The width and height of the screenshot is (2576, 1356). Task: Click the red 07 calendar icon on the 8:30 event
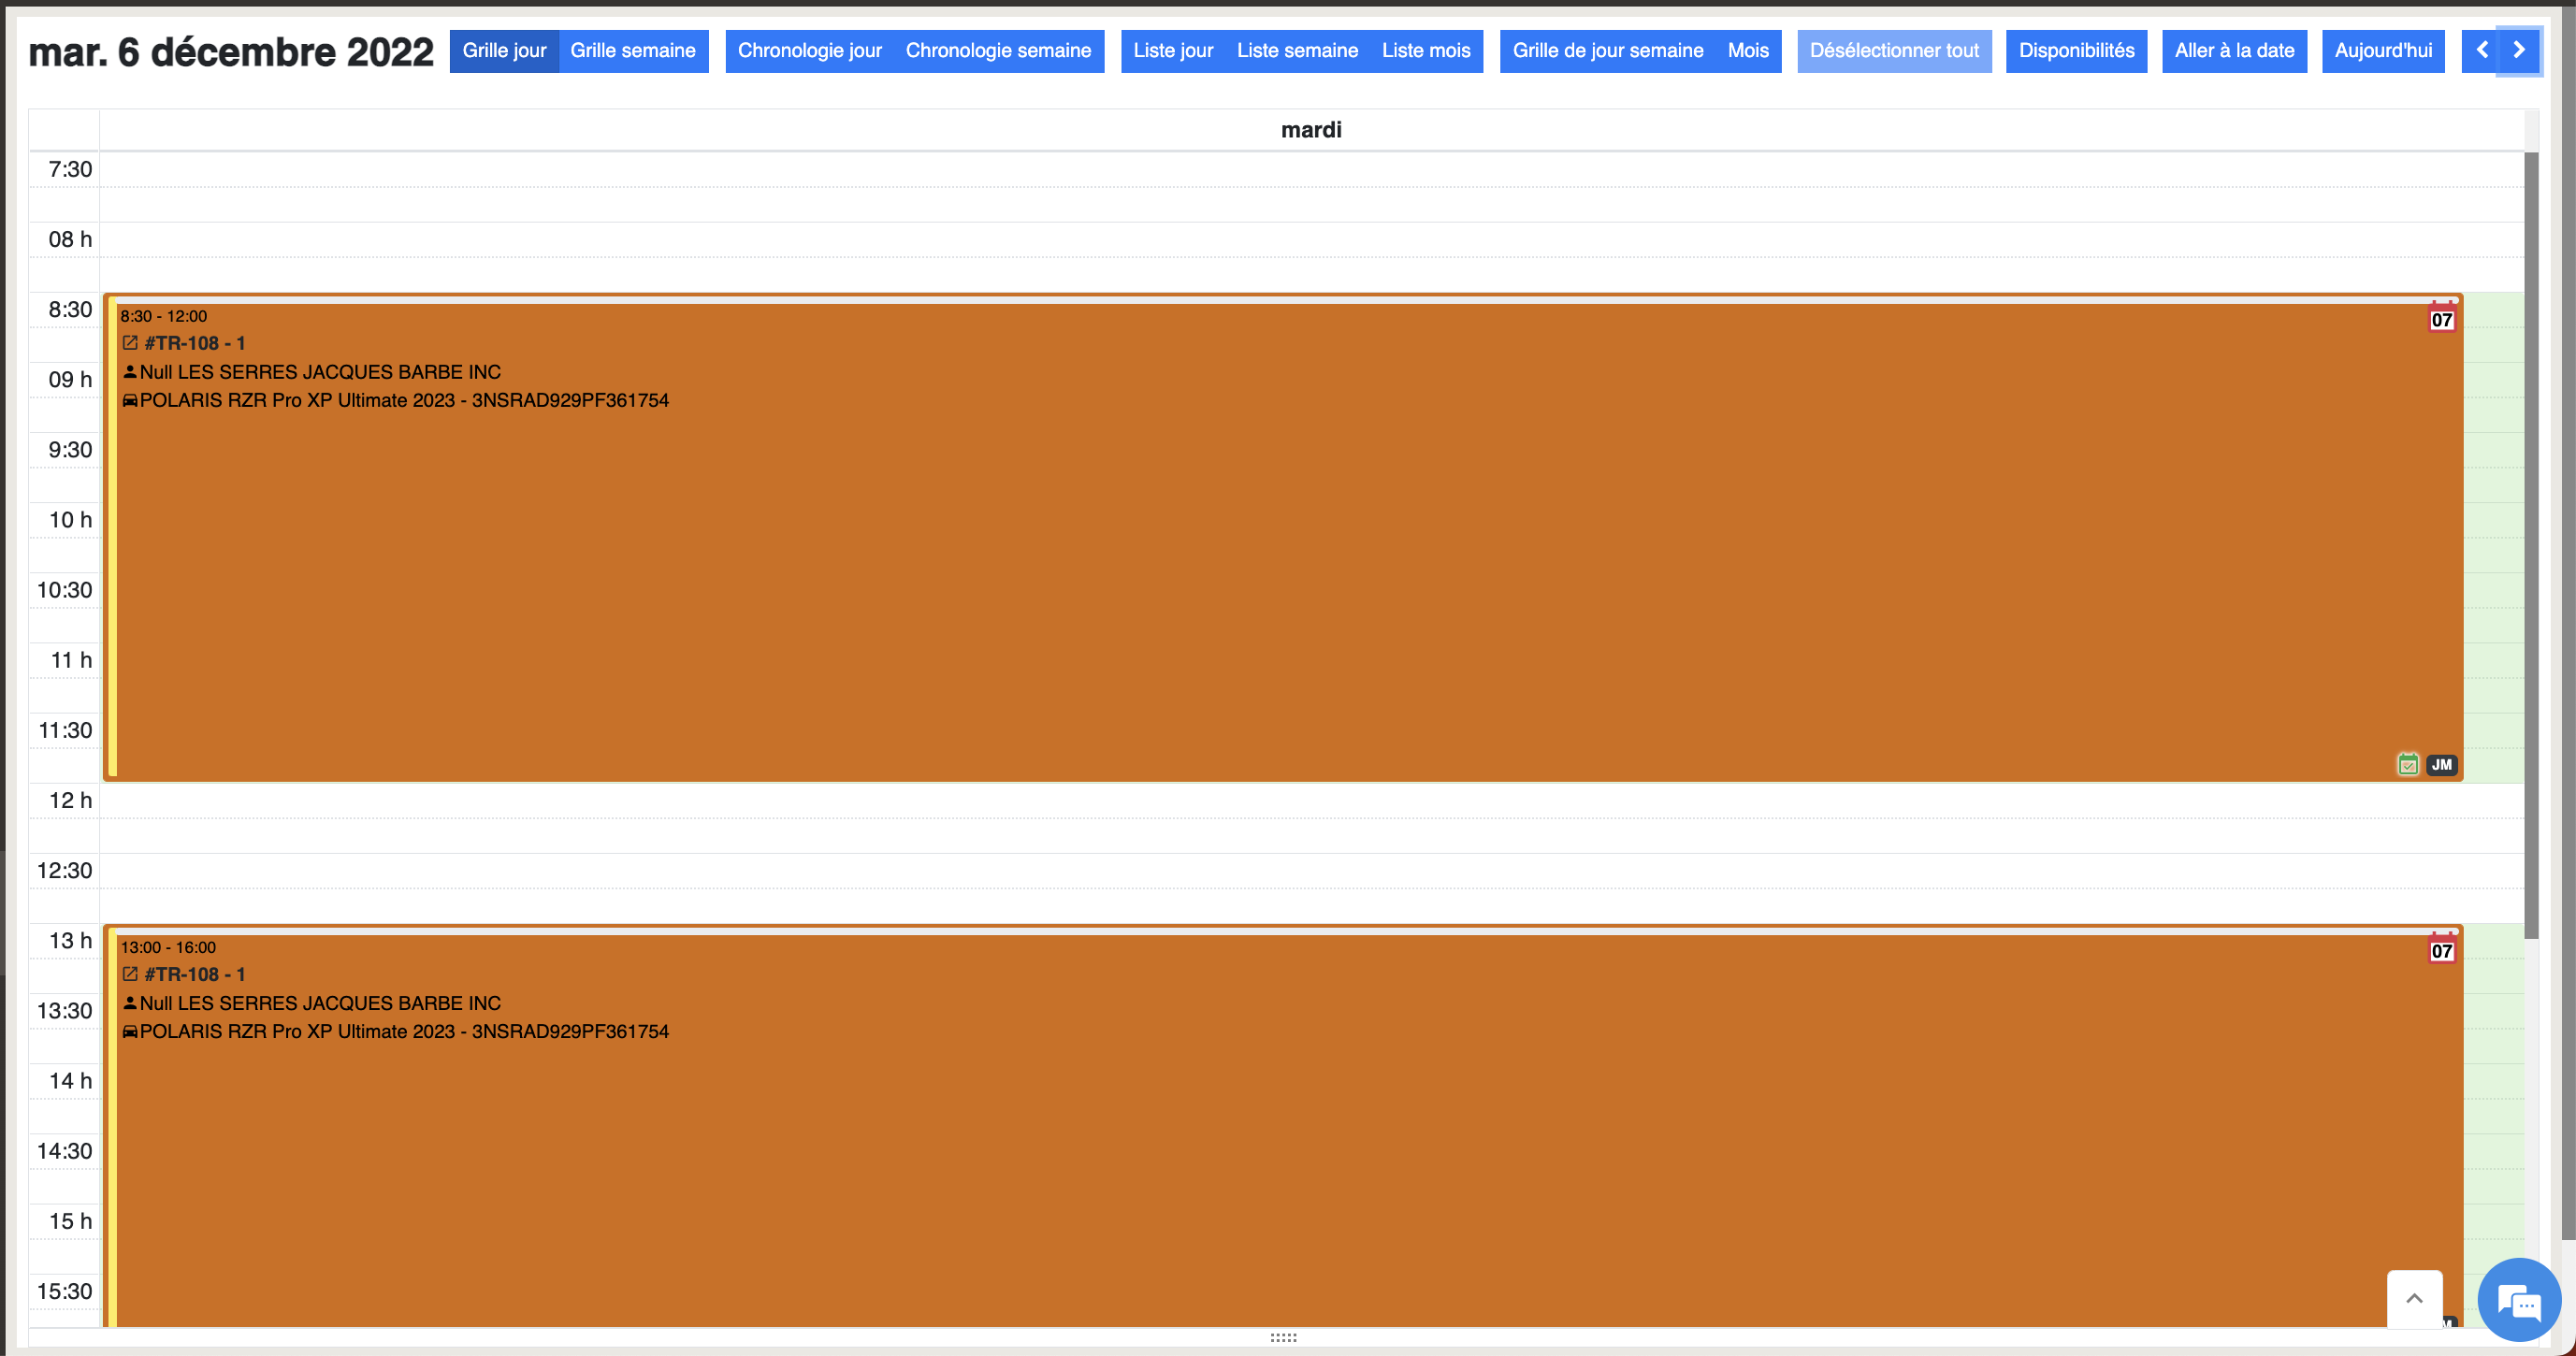pyautogui.click(x=2441, y=318)
